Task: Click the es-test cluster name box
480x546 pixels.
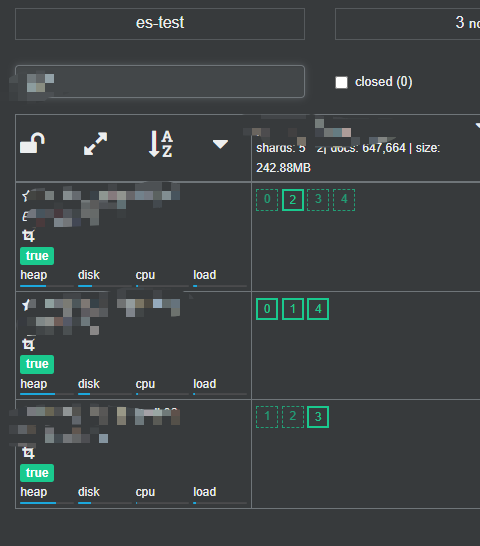Action: (x=160, y=24)
